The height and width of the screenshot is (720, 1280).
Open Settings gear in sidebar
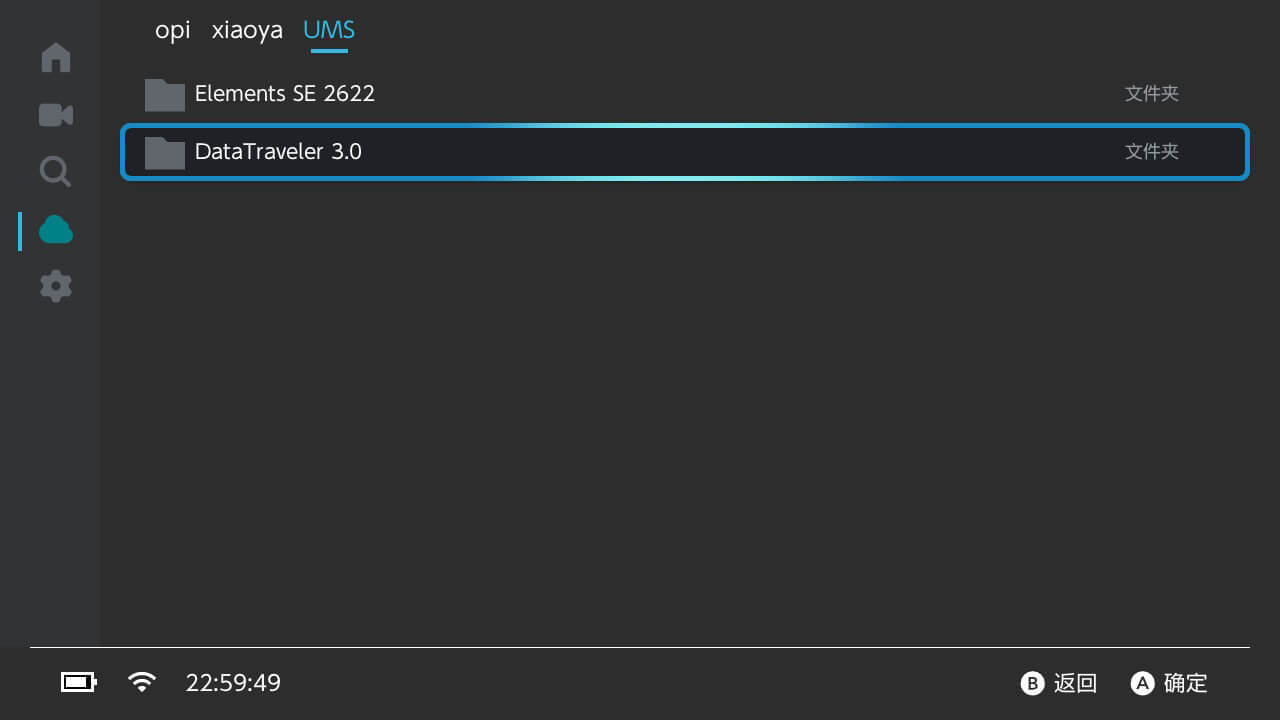click(56, 287)
